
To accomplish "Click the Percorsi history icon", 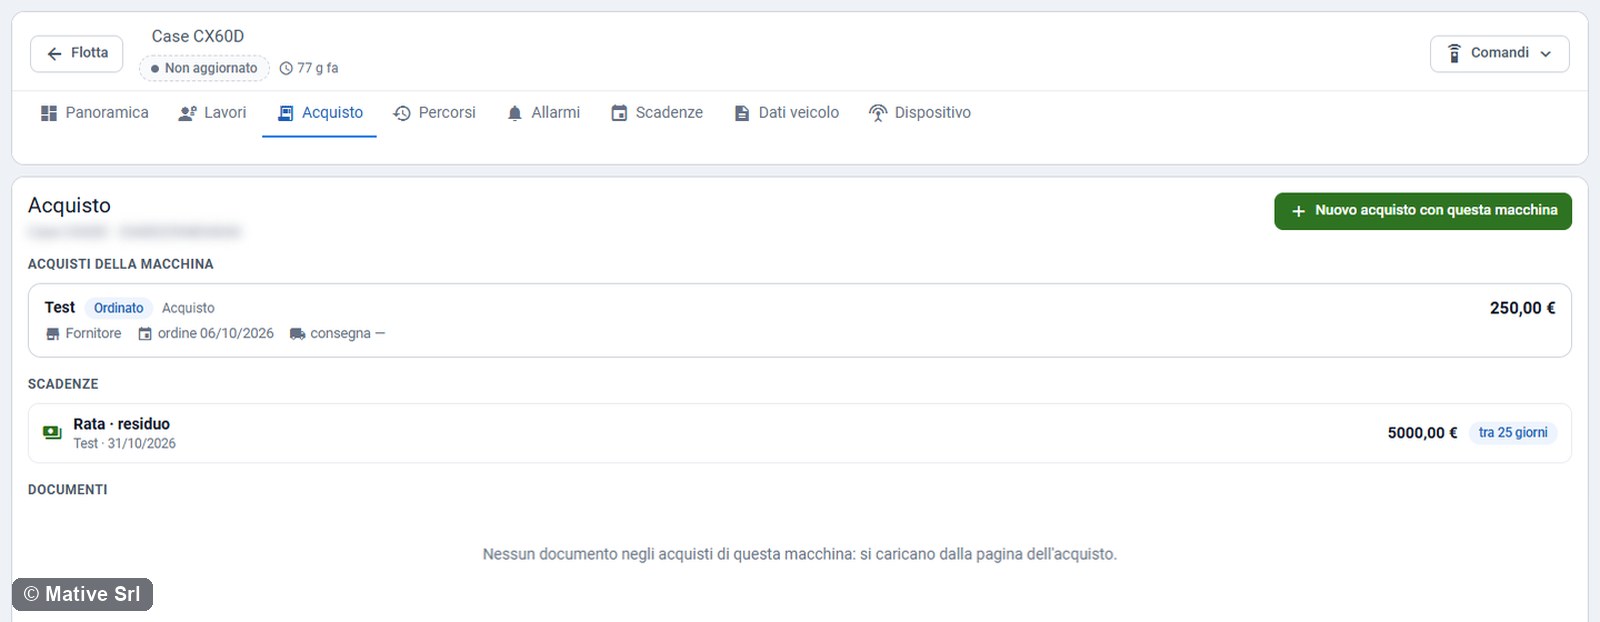I will 402,113.
